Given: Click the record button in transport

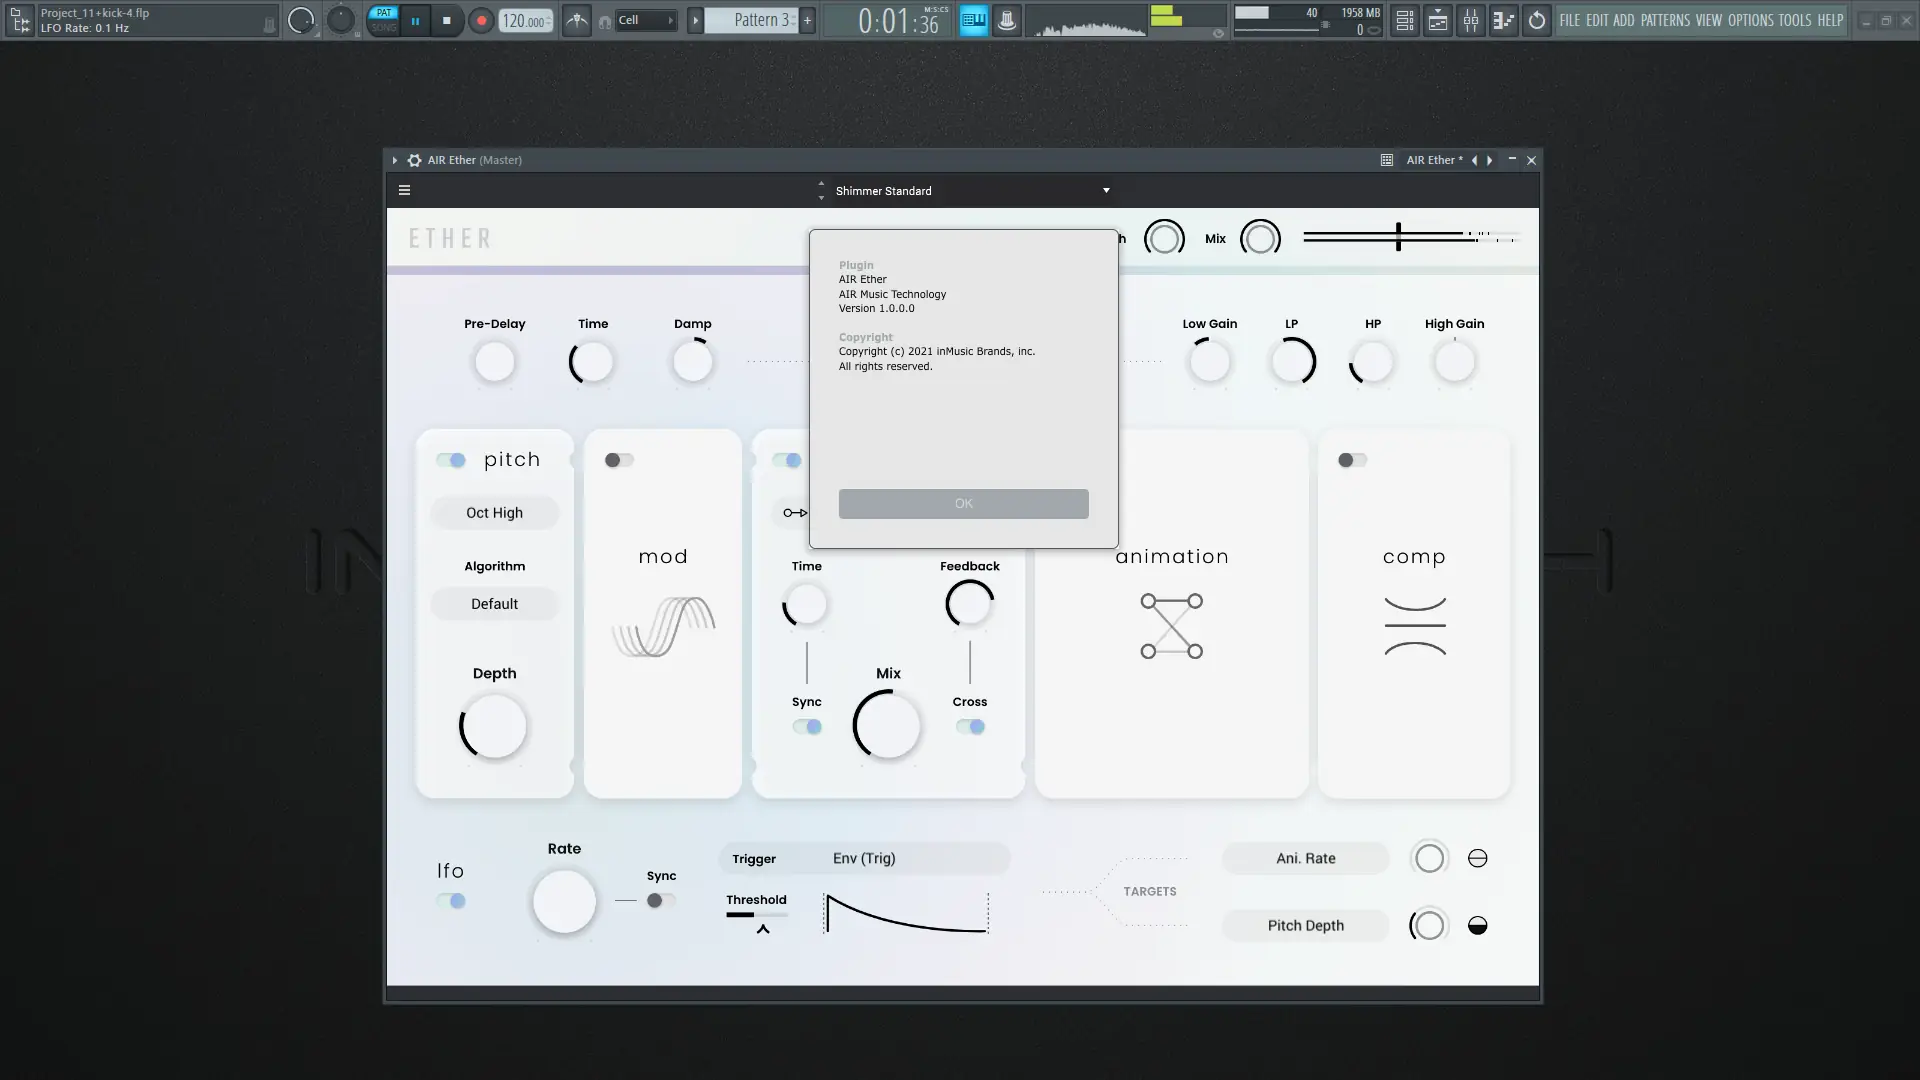Looking at the screenshot, I should 481,20.
